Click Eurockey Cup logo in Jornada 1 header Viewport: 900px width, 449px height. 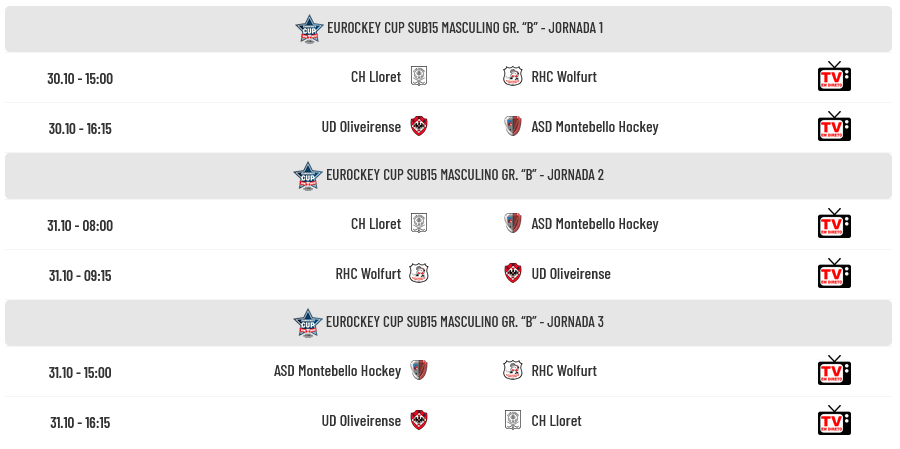[x=308, y=29]
